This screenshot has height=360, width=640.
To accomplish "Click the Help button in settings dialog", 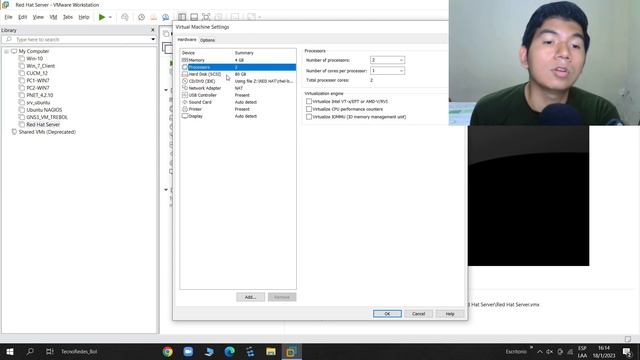I will (450, 314).
